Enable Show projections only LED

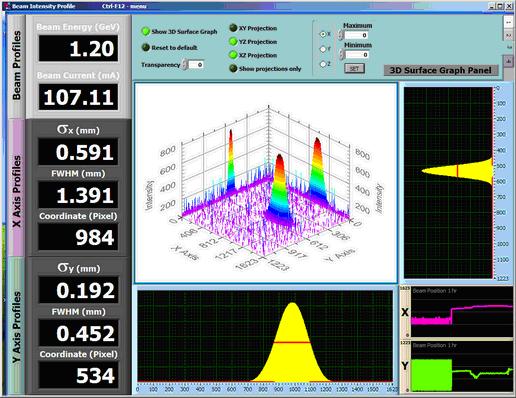pos(233,69)
